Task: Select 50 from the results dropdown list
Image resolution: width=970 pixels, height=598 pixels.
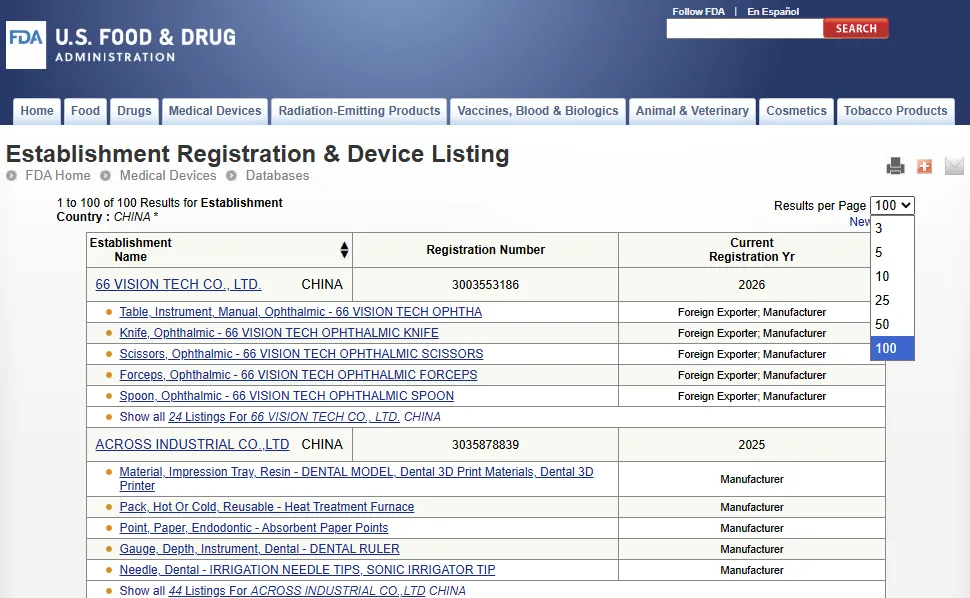Action: click(882, 324)
